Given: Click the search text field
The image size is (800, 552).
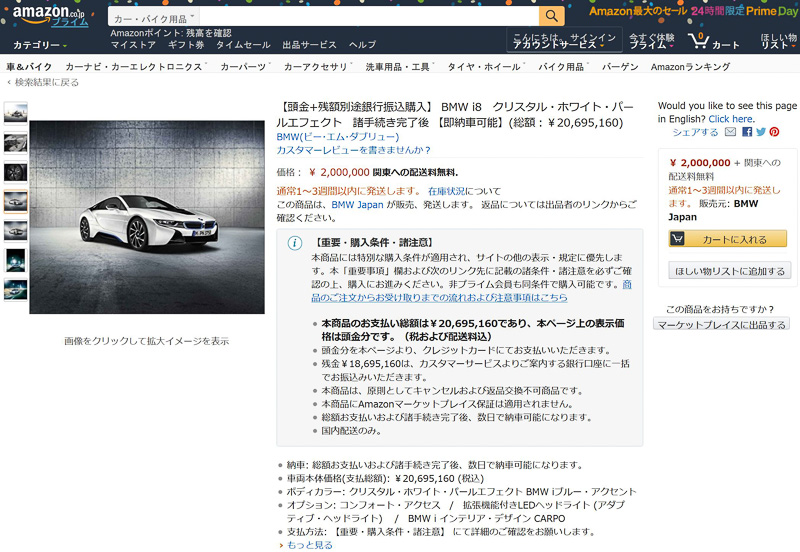Looking at the screenshot, I should 368,16.
